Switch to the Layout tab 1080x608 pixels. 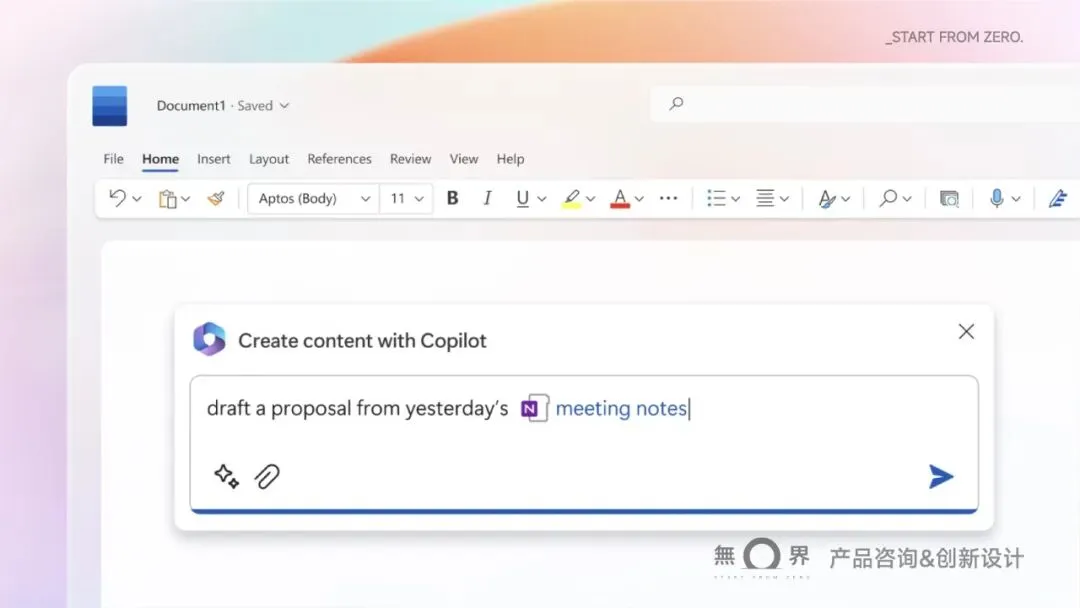[x=269, y=159]
